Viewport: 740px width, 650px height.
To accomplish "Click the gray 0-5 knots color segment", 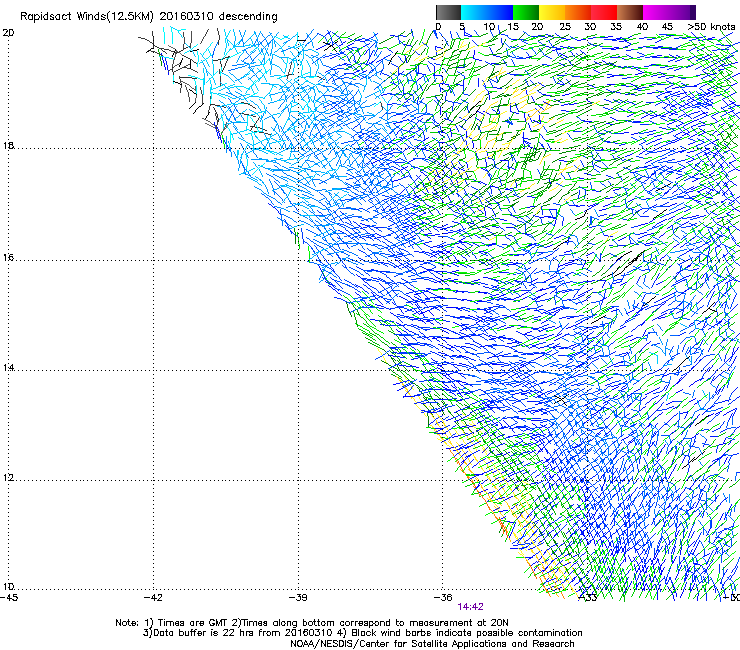I will 449,12.
